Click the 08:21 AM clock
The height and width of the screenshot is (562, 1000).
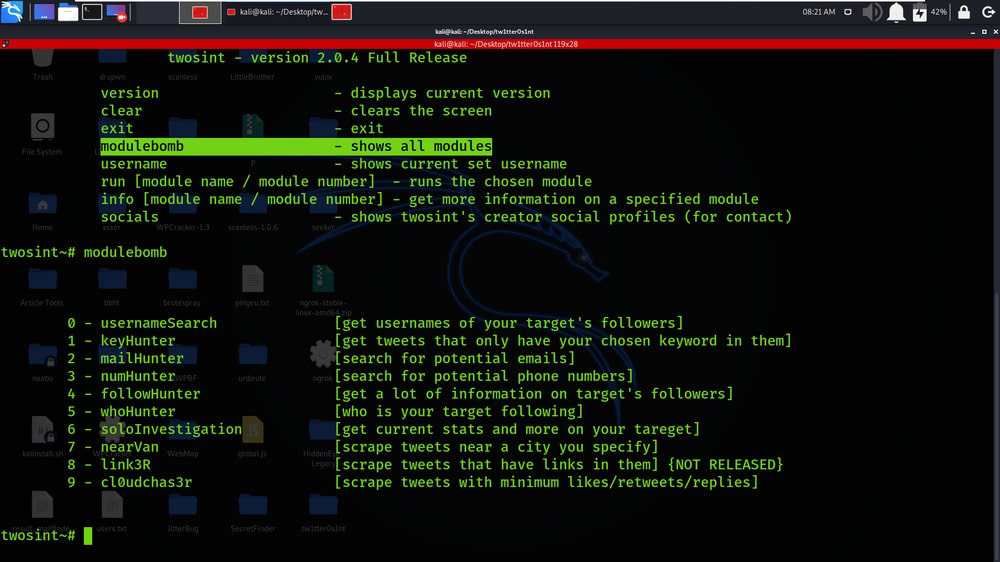[819, 11]
